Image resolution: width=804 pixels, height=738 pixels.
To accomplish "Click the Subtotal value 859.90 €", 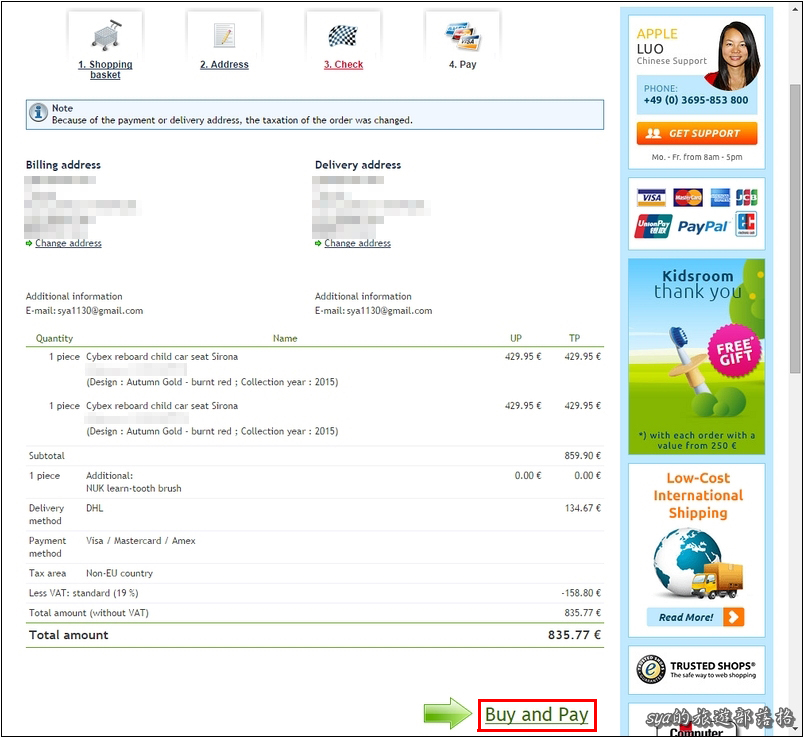I will (x=582, y=456).
